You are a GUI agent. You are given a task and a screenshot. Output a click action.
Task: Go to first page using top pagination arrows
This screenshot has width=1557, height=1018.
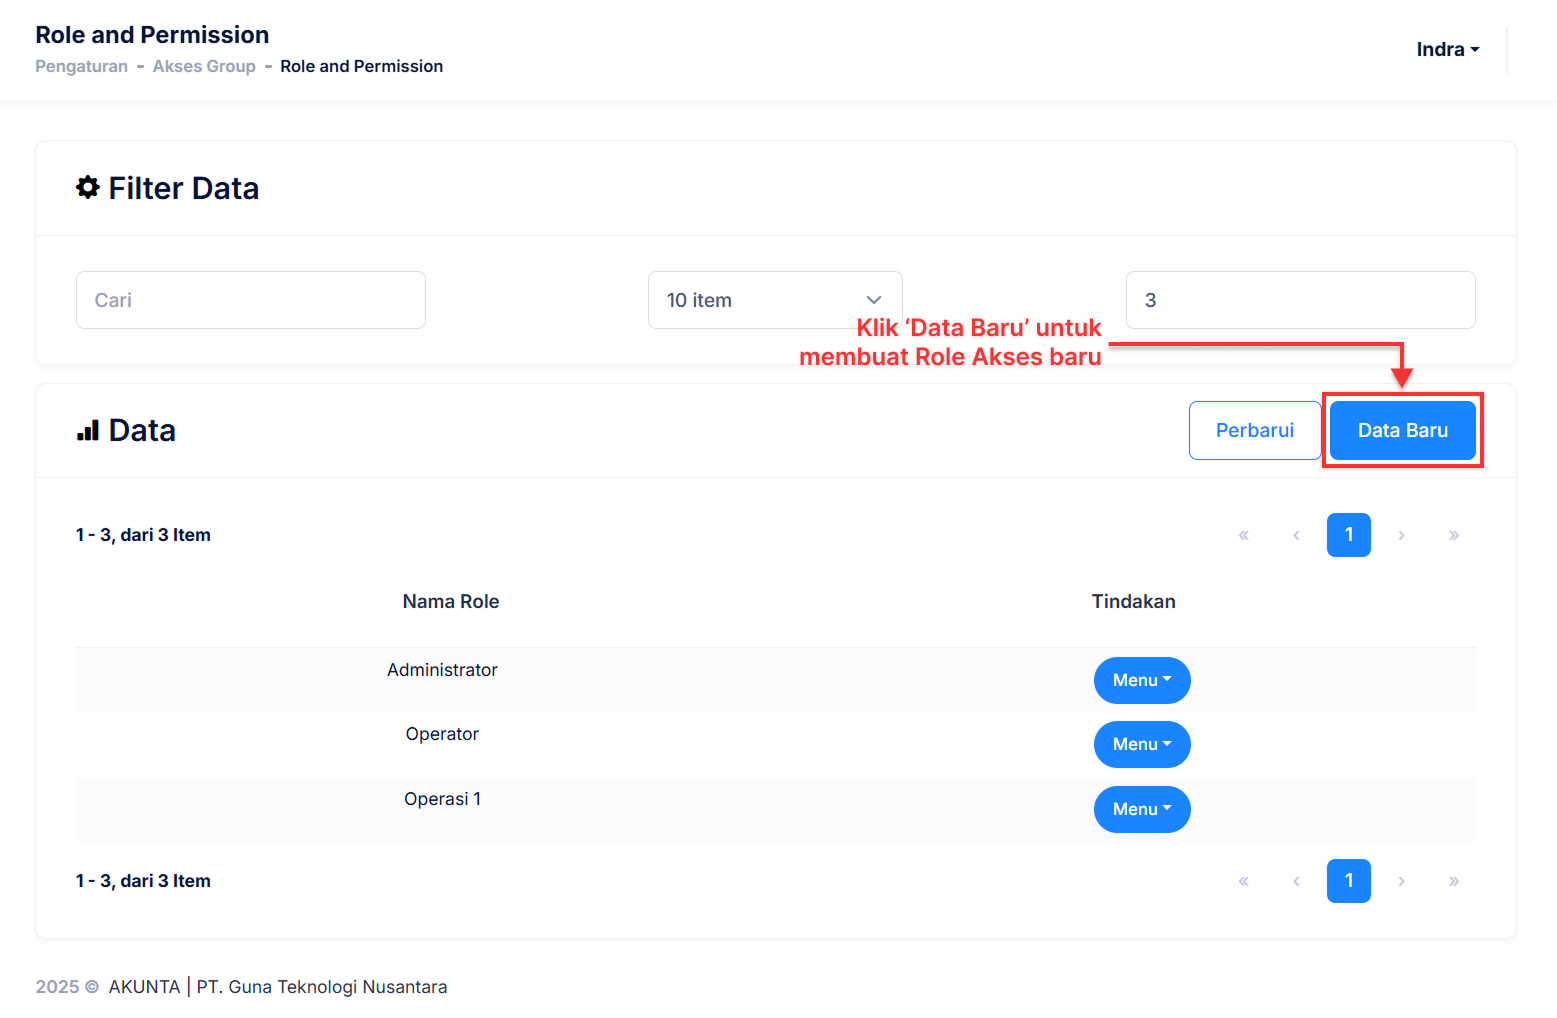point(1243,536)
